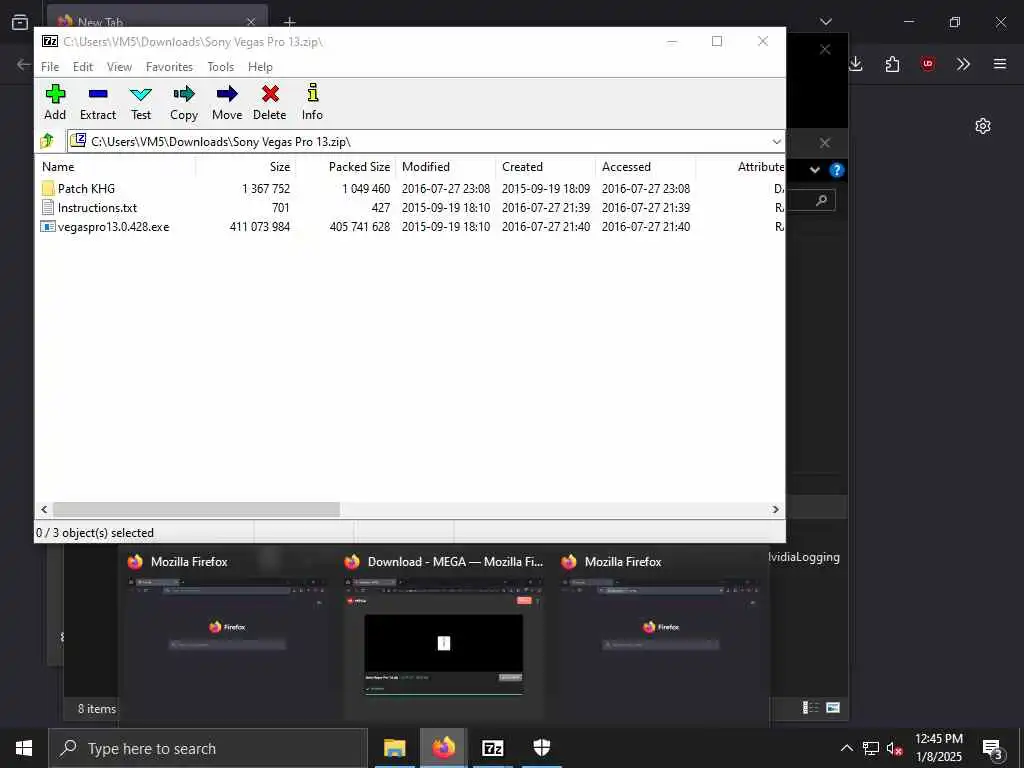Open Firefox downloads arrow icon
The width and height of the screenshot is (1024, 768).
pos(856,63)
